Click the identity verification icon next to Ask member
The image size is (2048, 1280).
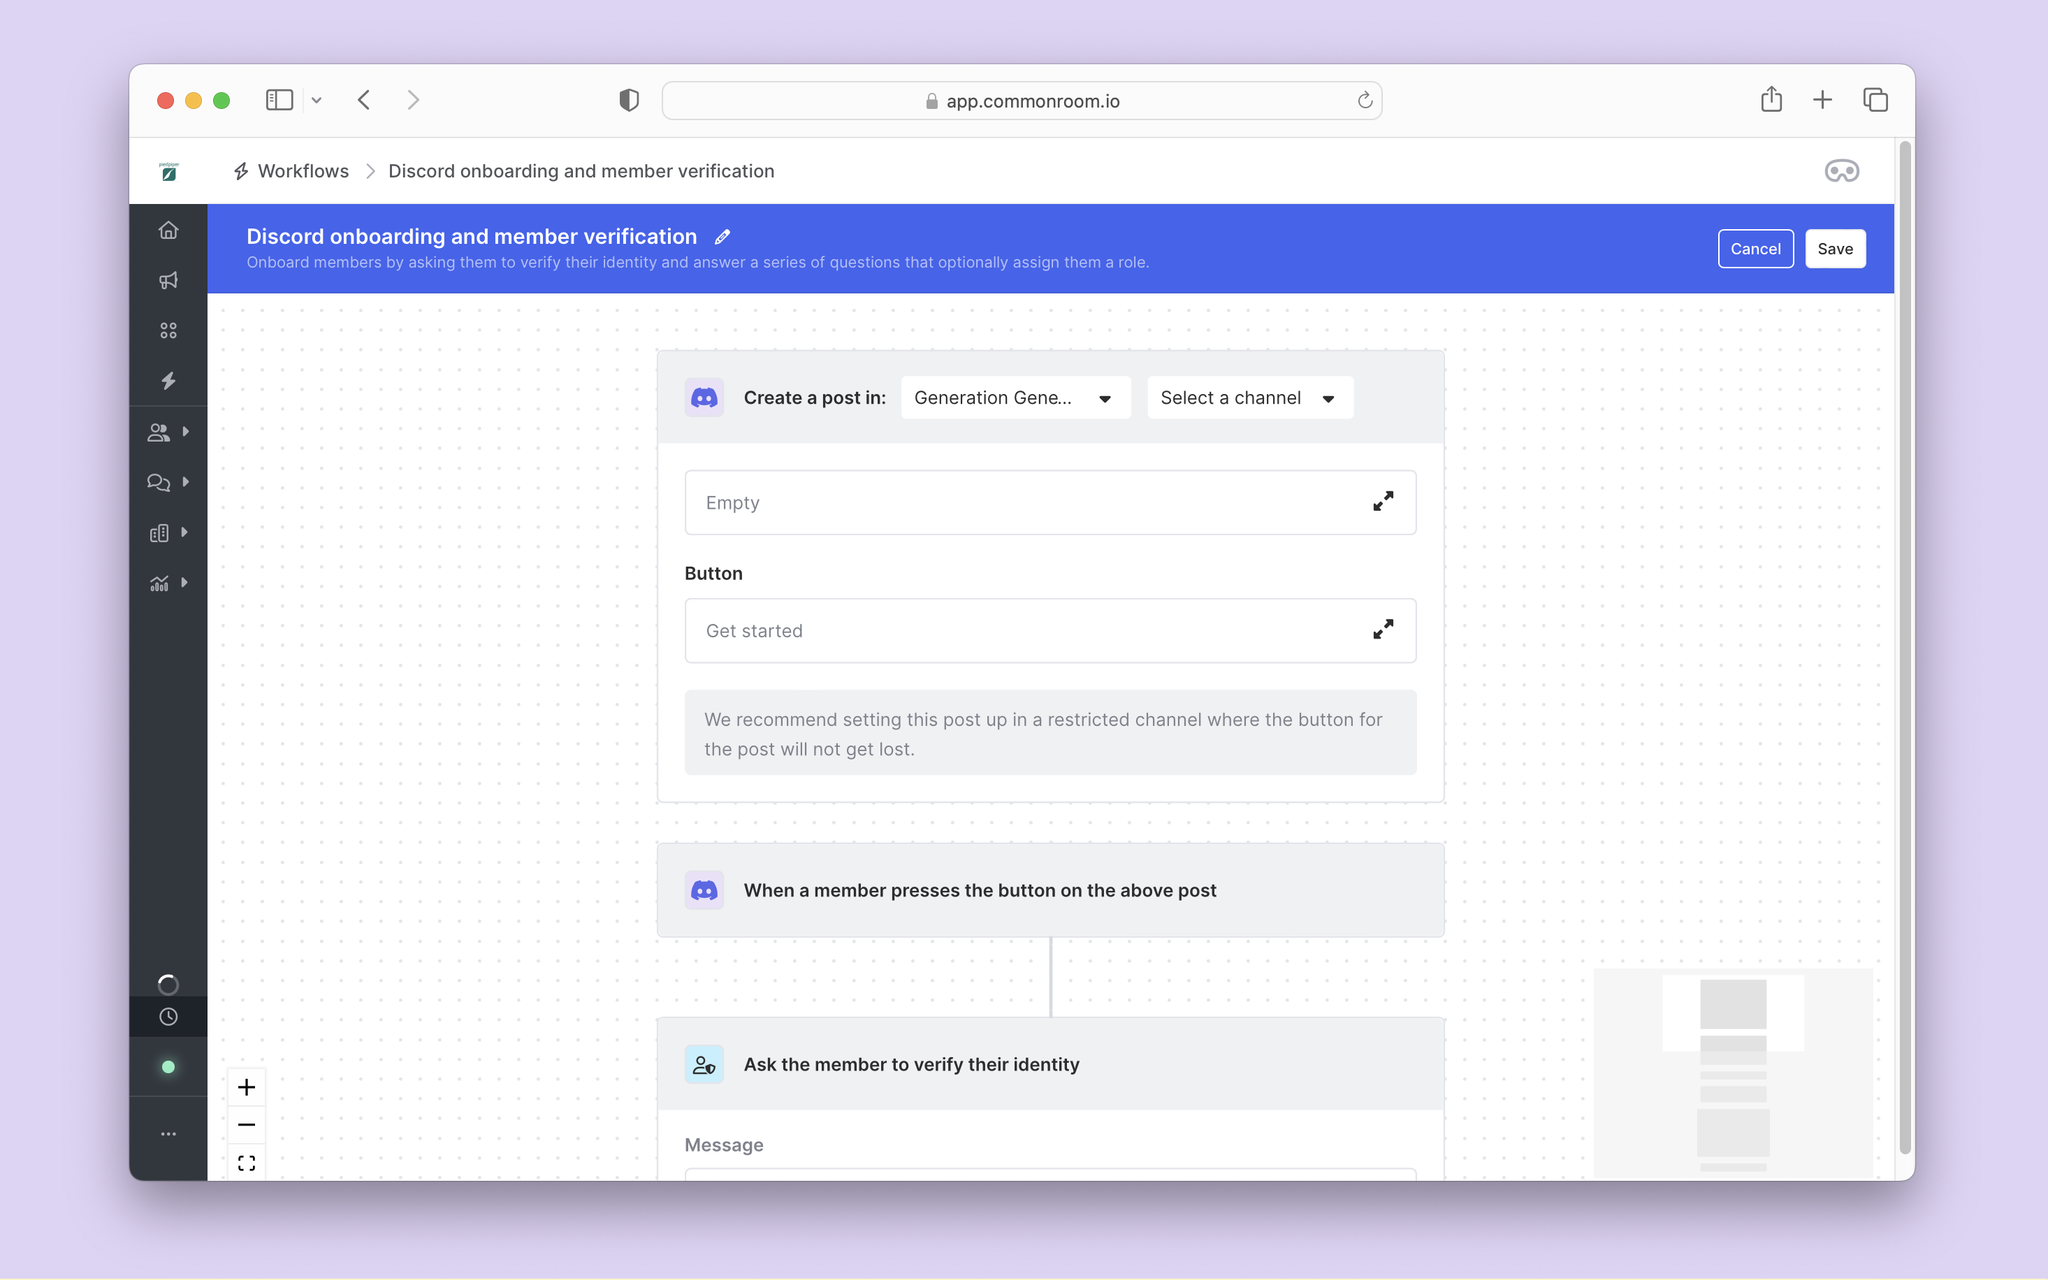[x=705, y=1063]
